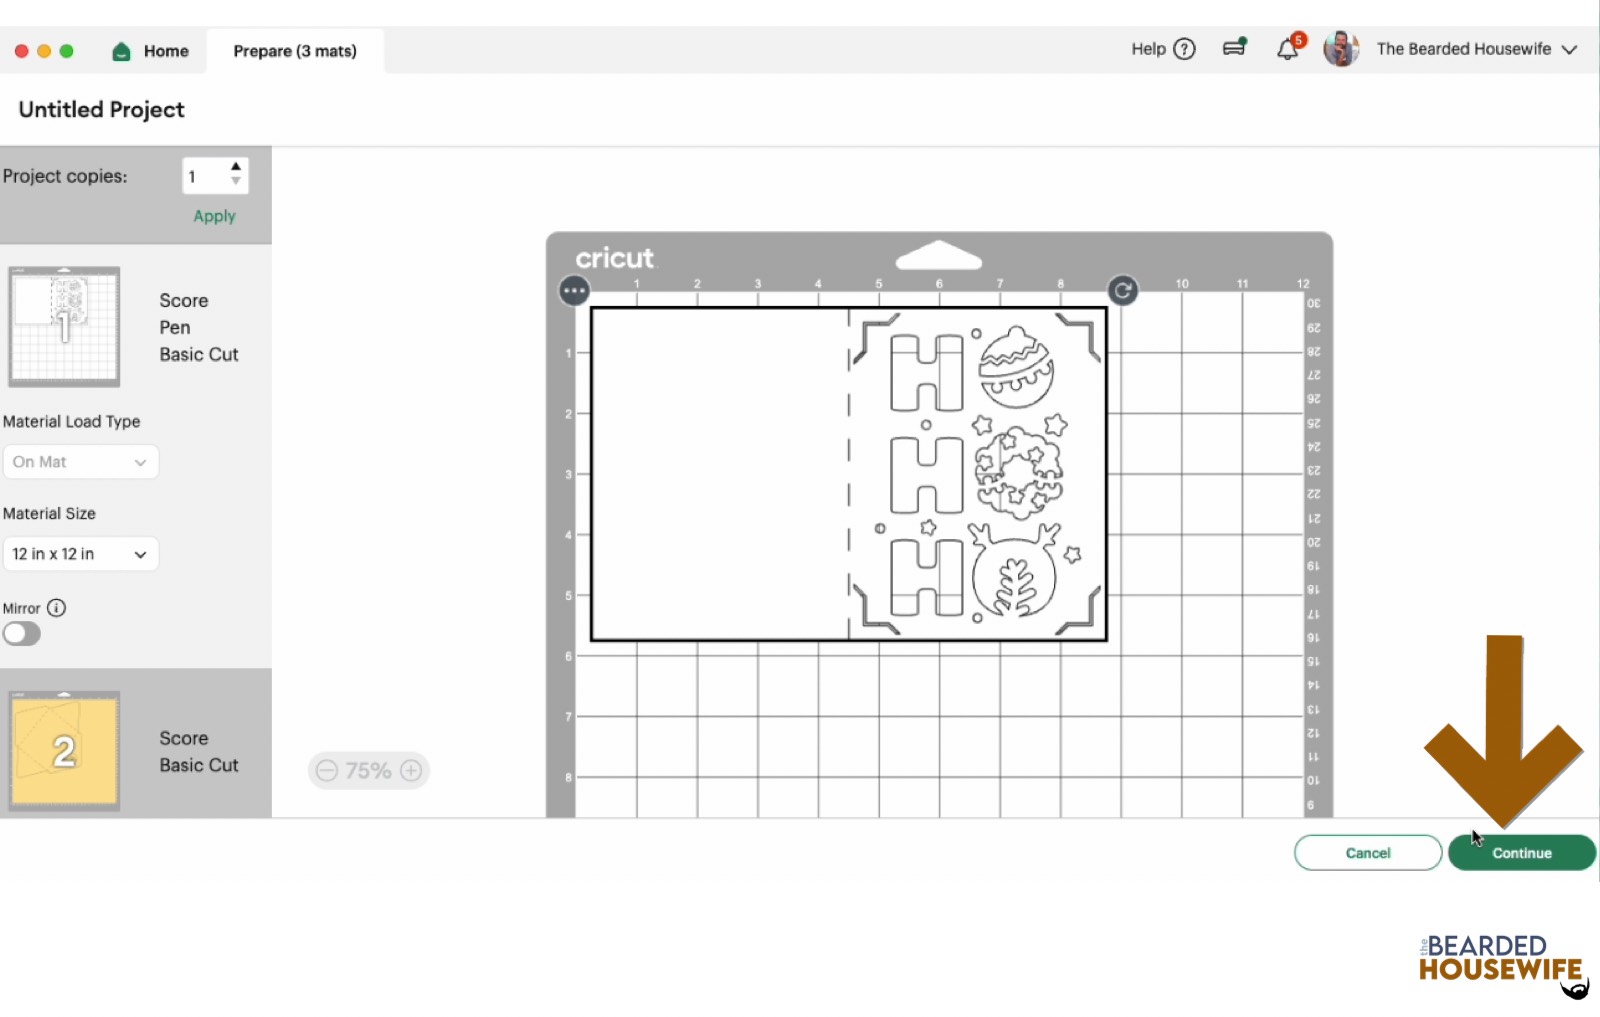Click the three-dots mat options icon
This screenshot has height=1017, width=1600.
click(574, 291)
